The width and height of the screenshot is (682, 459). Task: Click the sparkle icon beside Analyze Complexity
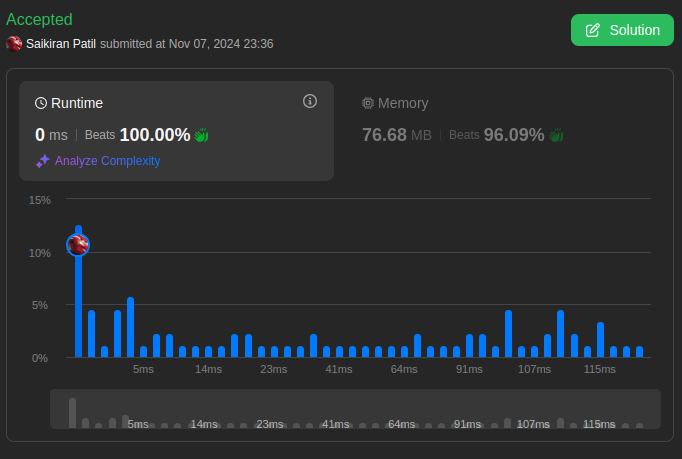tap(42, 160)
